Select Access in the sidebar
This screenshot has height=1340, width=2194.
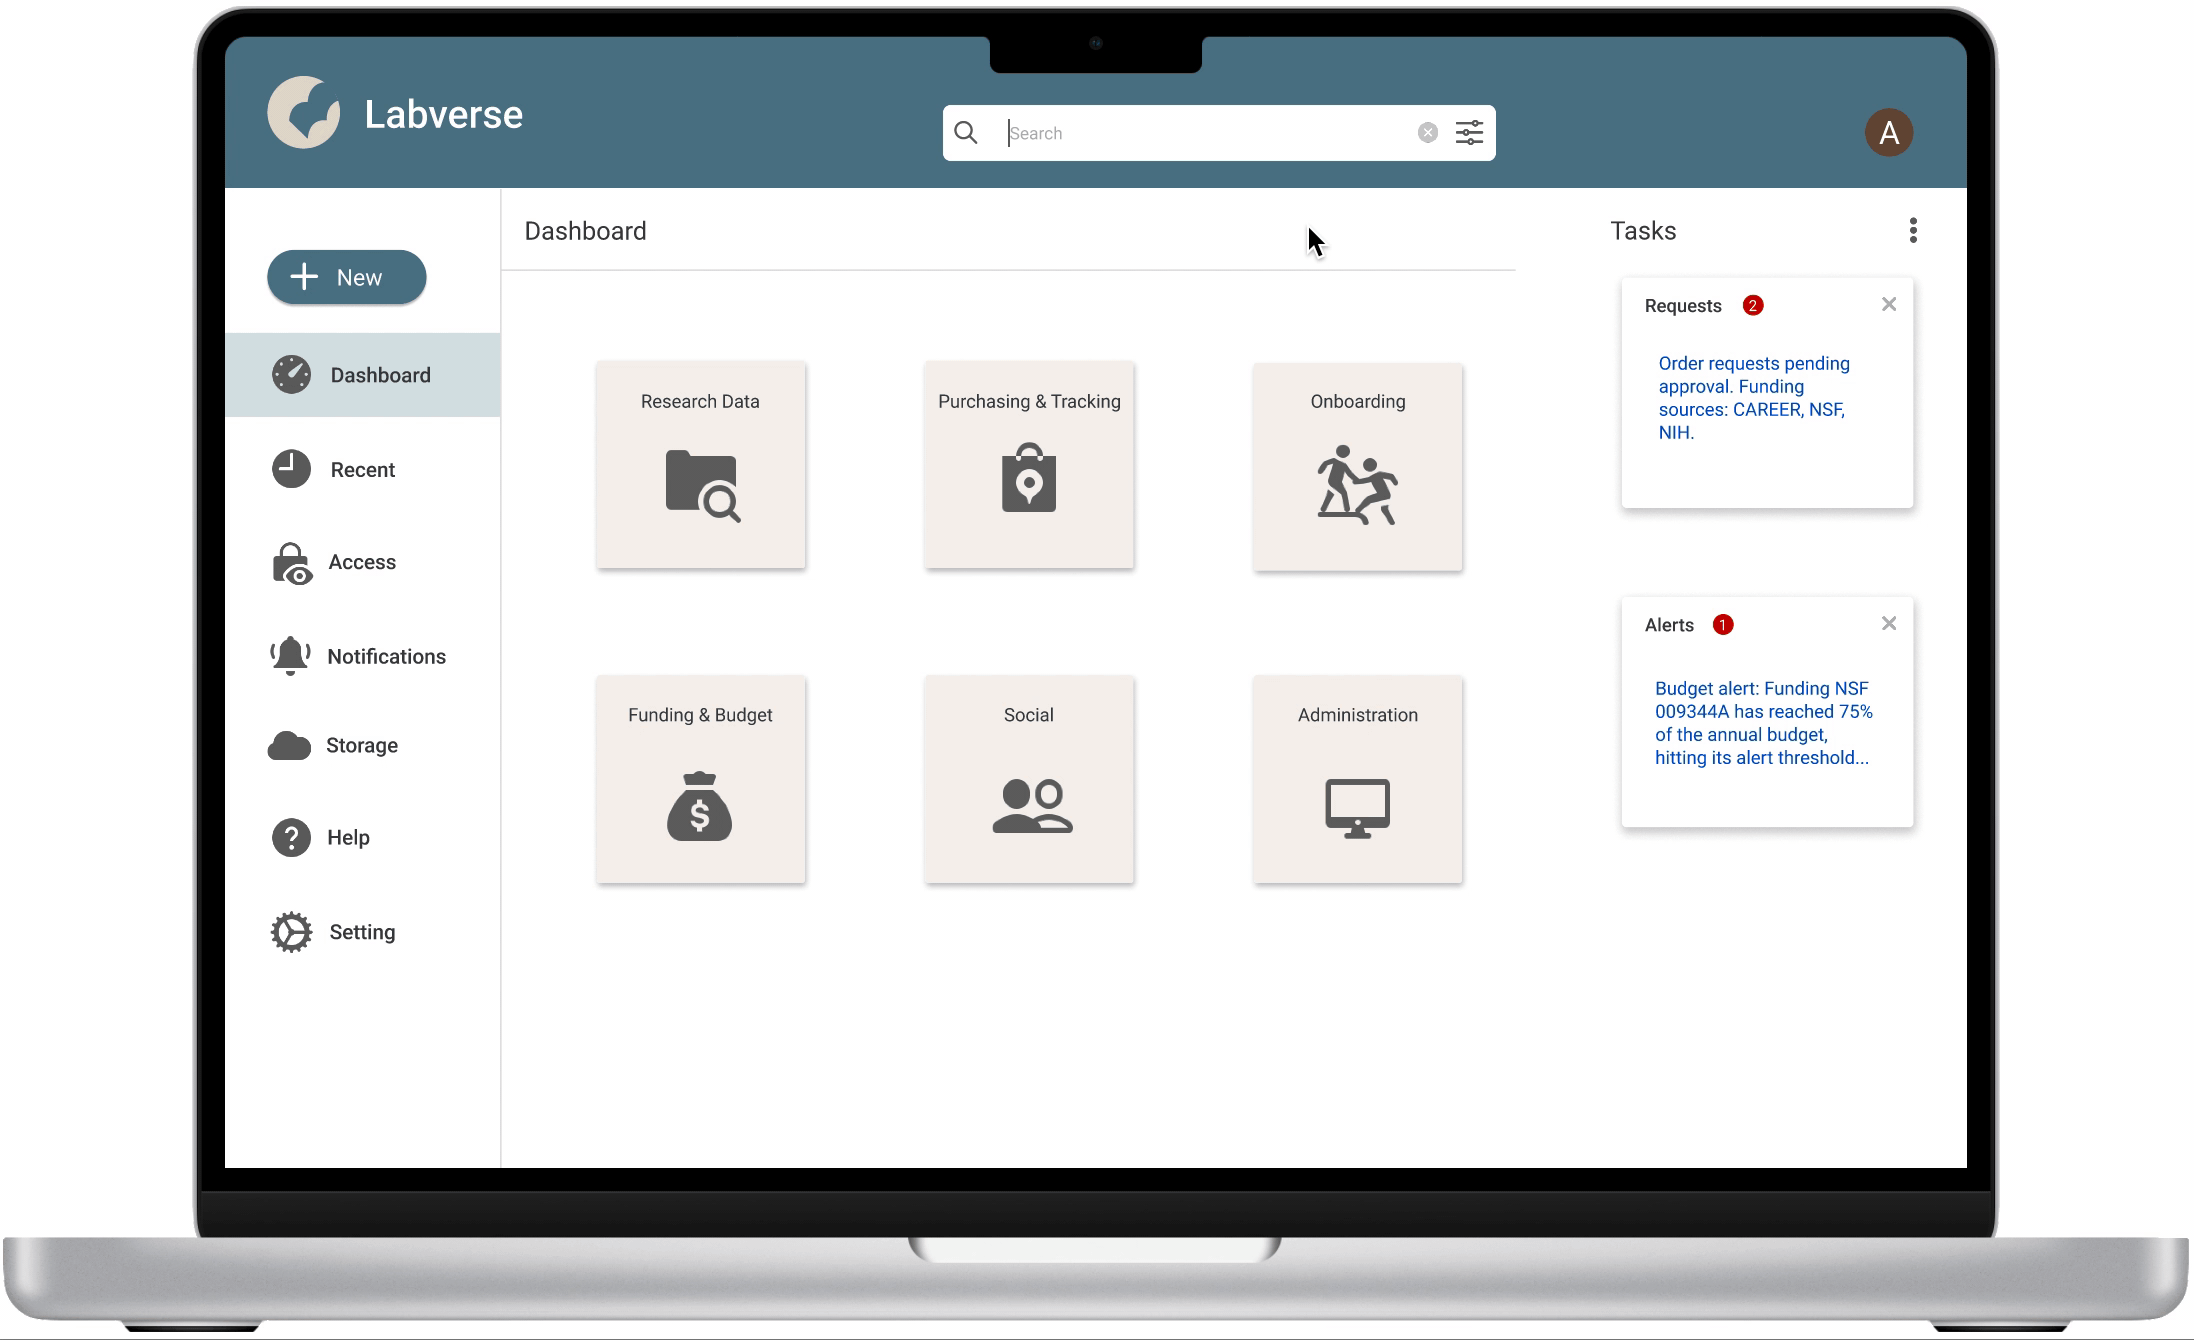tap(361, 562)
